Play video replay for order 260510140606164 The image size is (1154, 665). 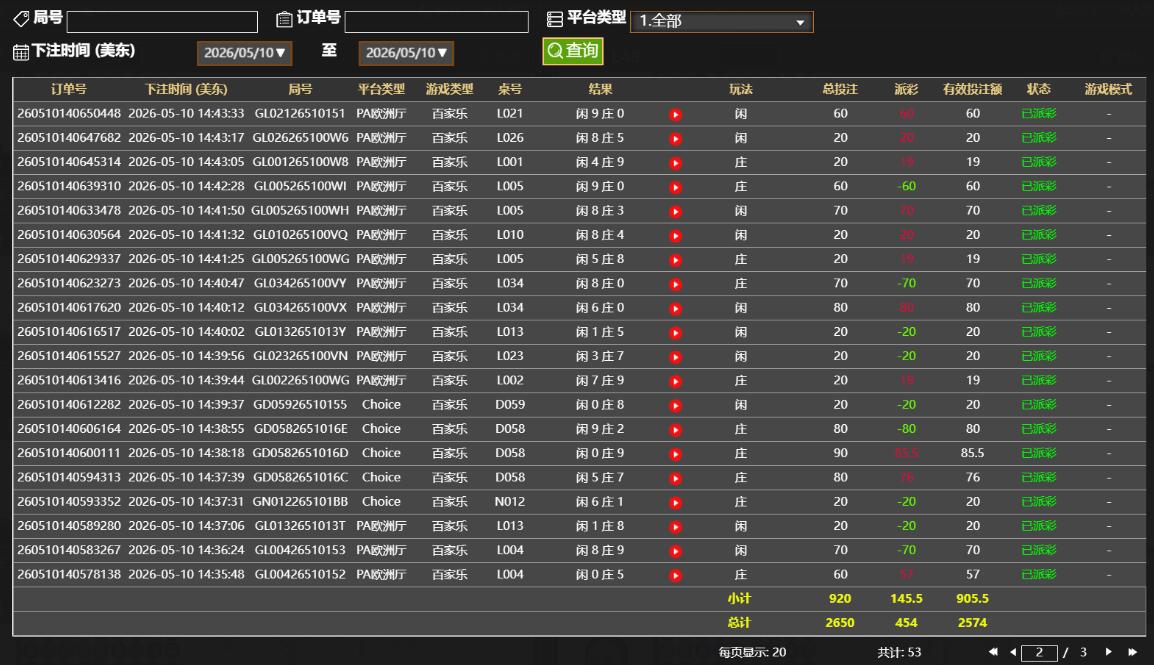point(675,430)
